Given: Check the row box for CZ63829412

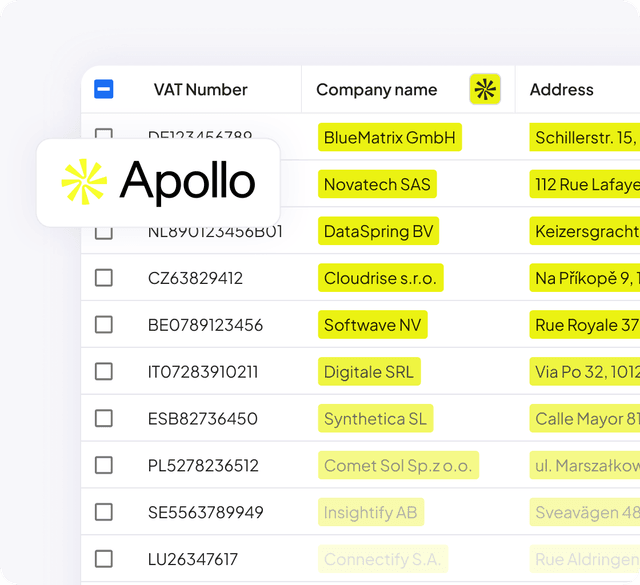Looking at the screenshot, I should [104, 278].
